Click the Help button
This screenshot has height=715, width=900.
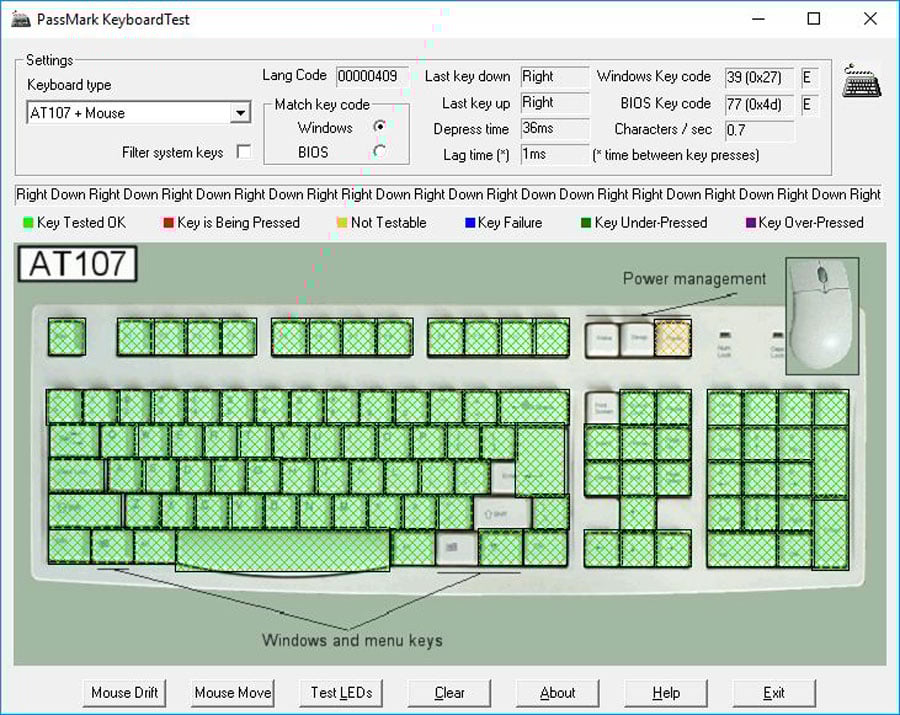pyautogui.click(x=666, y=693)
